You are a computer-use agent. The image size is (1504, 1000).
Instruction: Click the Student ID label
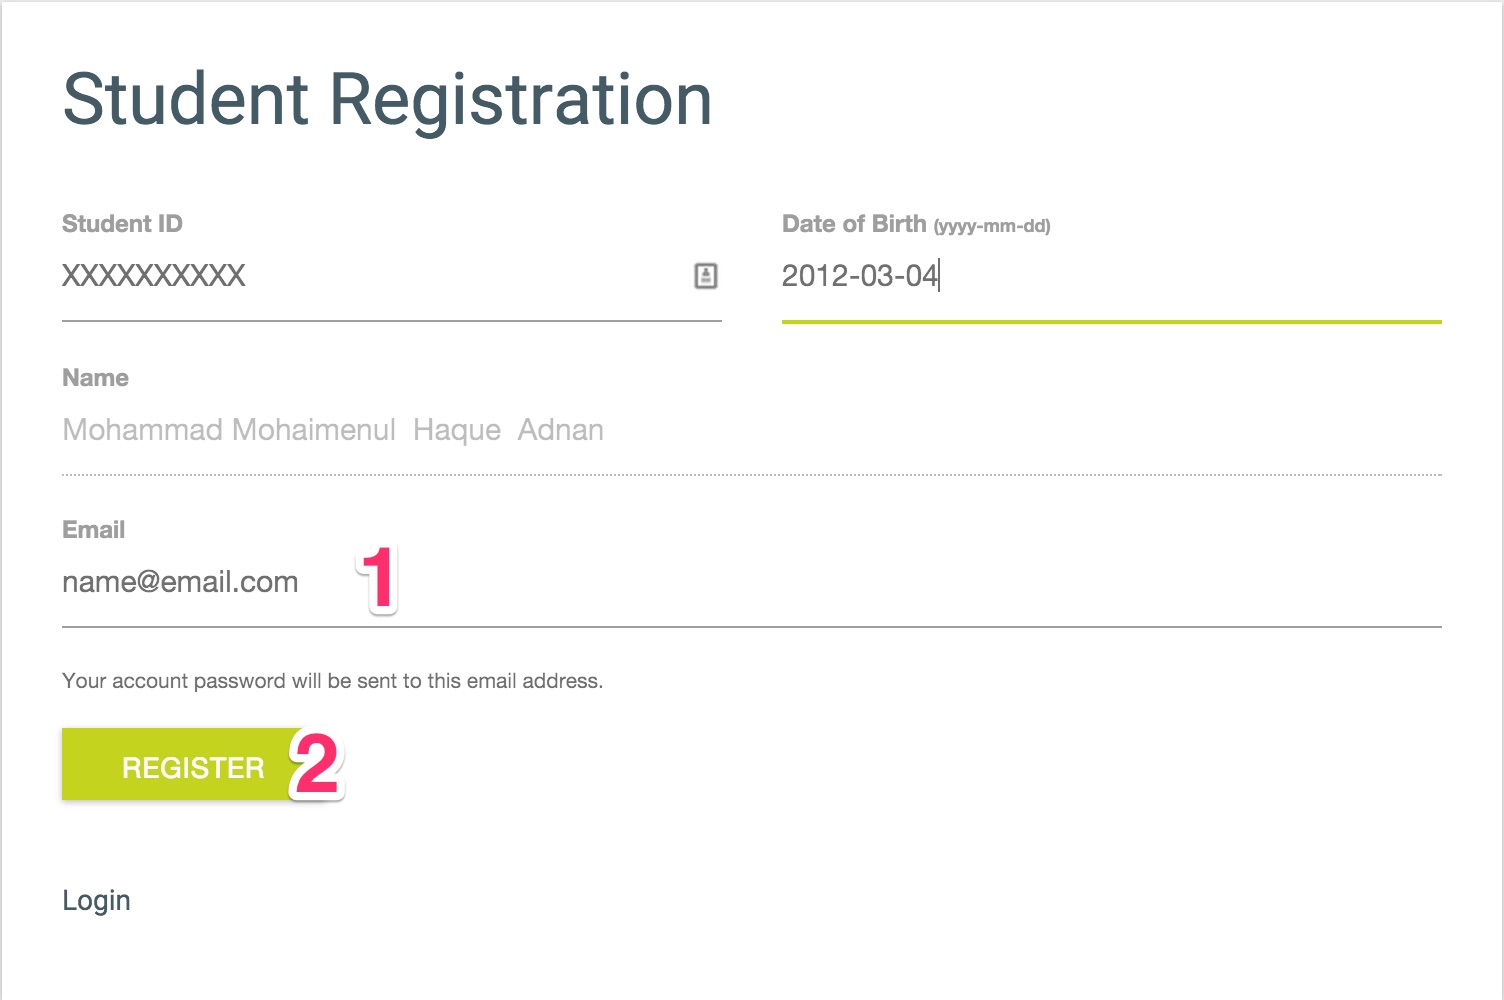(x=122, y=224)
